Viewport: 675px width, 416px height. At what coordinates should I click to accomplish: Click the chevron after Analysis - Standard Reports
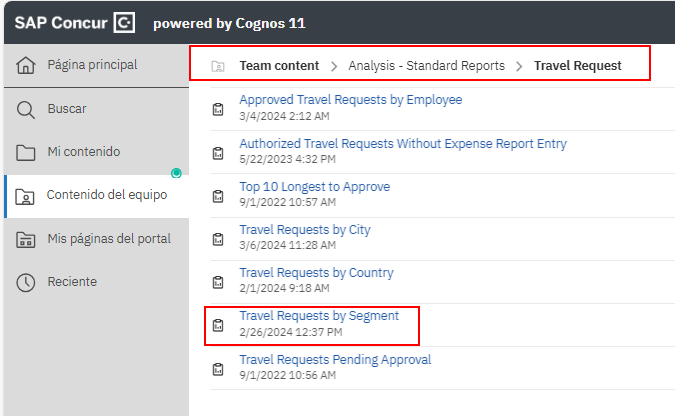coord(519,66)
